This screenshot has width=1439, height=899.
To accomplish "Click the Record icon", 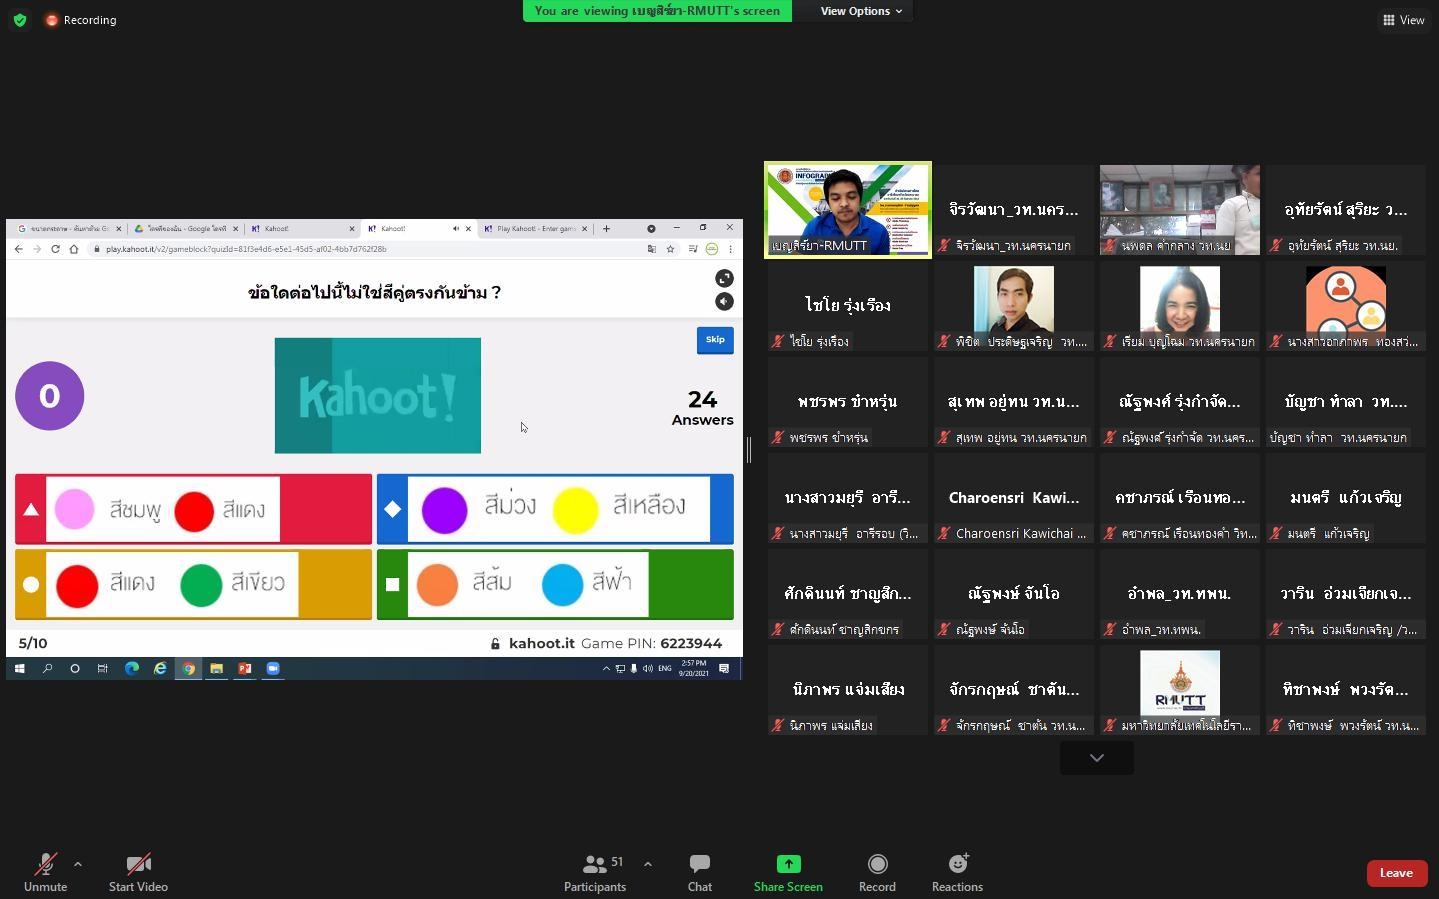I will click(x=877, y=864).
